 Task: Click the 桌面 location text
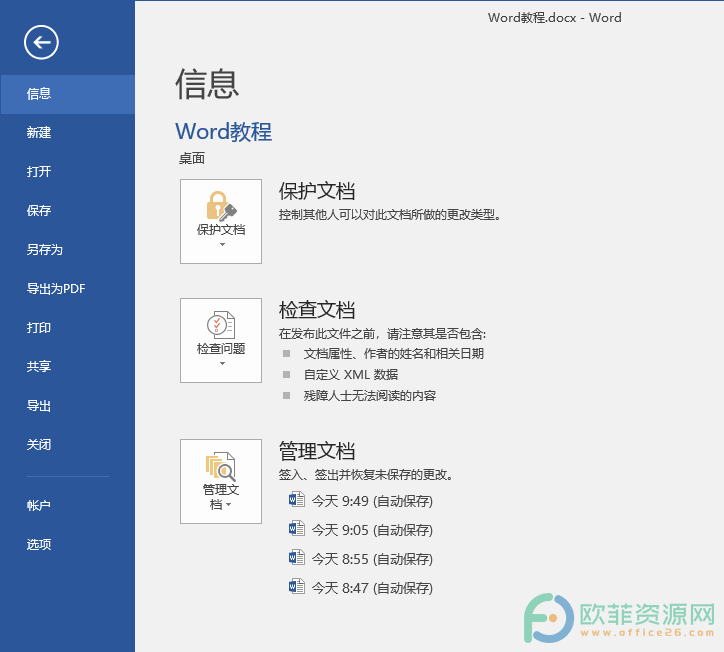192,158
